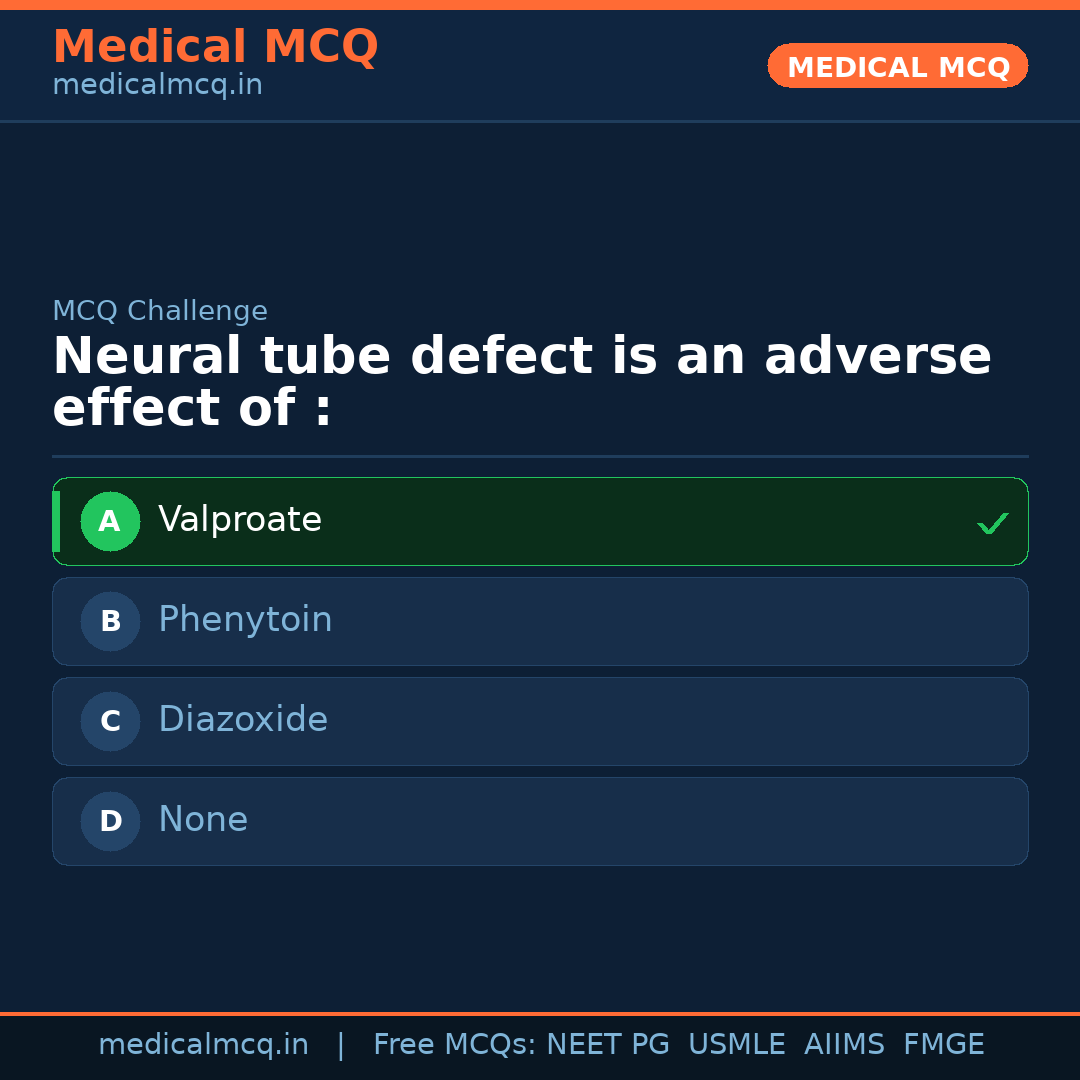Click the circular B badge on Phenytoin option

(110, 621)
